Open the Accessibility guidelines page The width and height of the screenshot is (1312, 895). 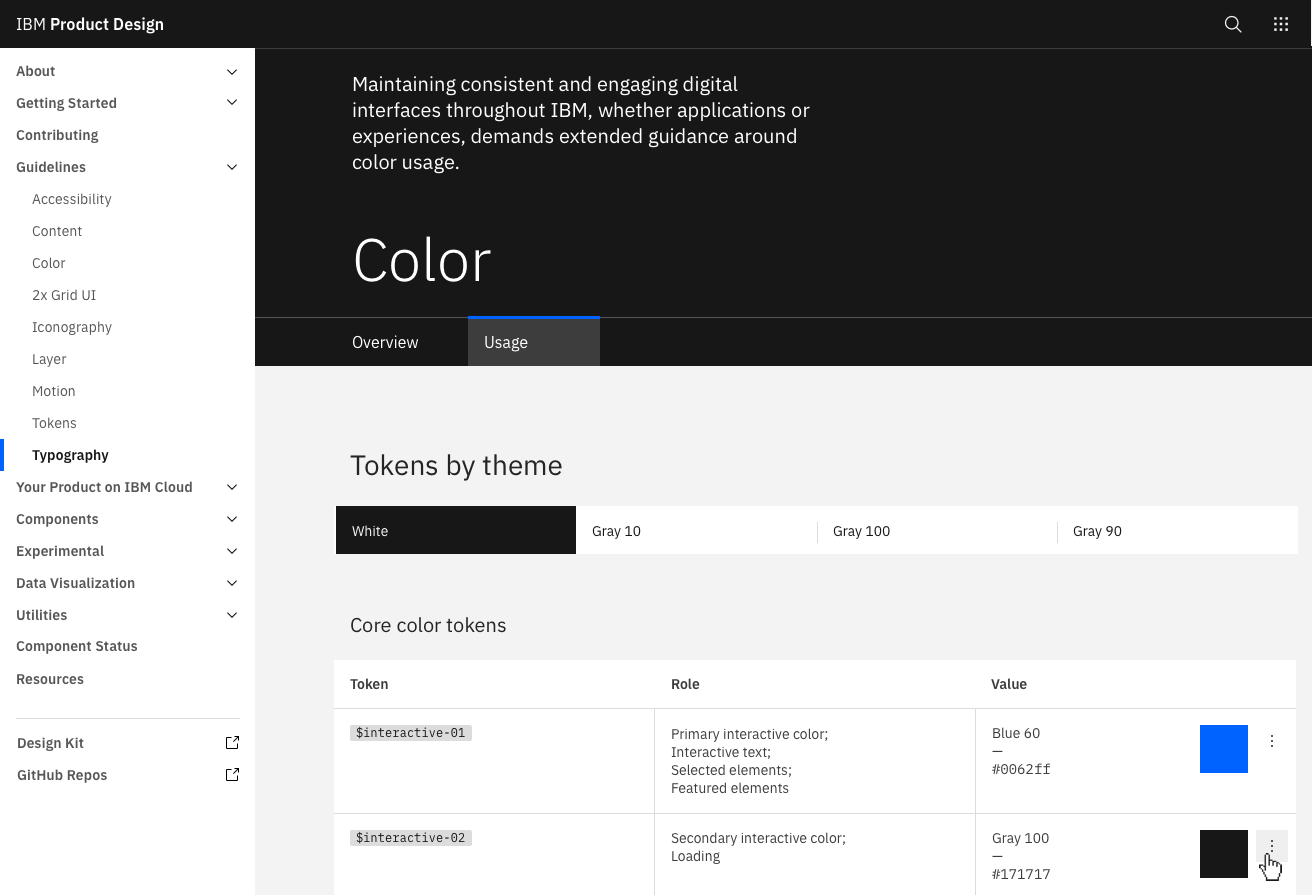pos(71,199)
